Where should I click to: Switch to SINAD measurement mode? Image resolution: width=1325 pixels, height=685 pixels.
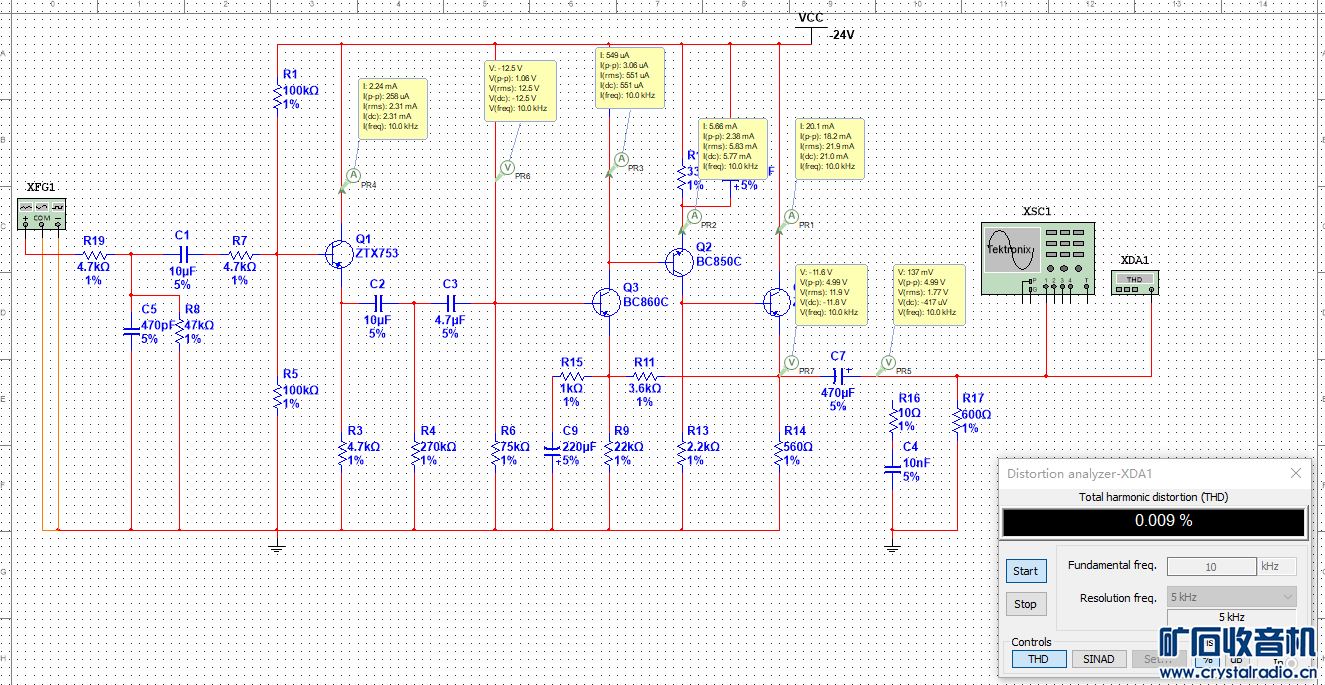tap(1097, 659)
